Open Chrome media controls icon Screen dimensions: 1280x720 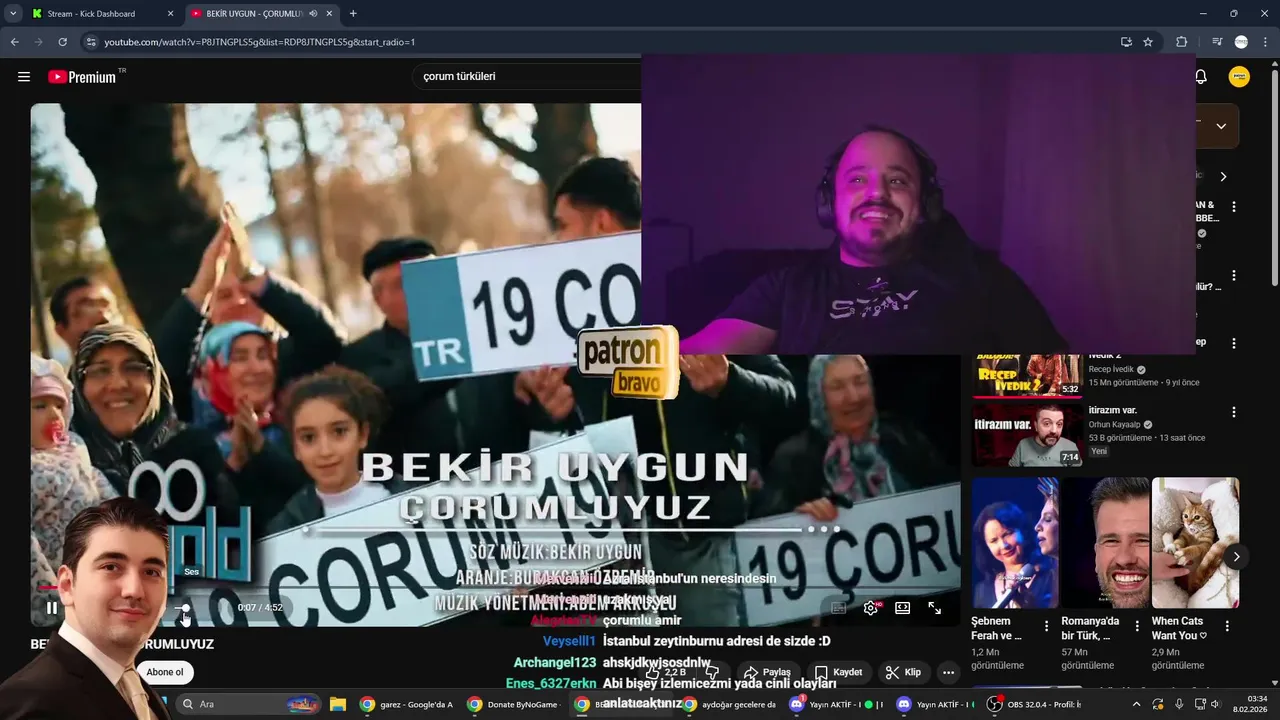pos(1217,42)
